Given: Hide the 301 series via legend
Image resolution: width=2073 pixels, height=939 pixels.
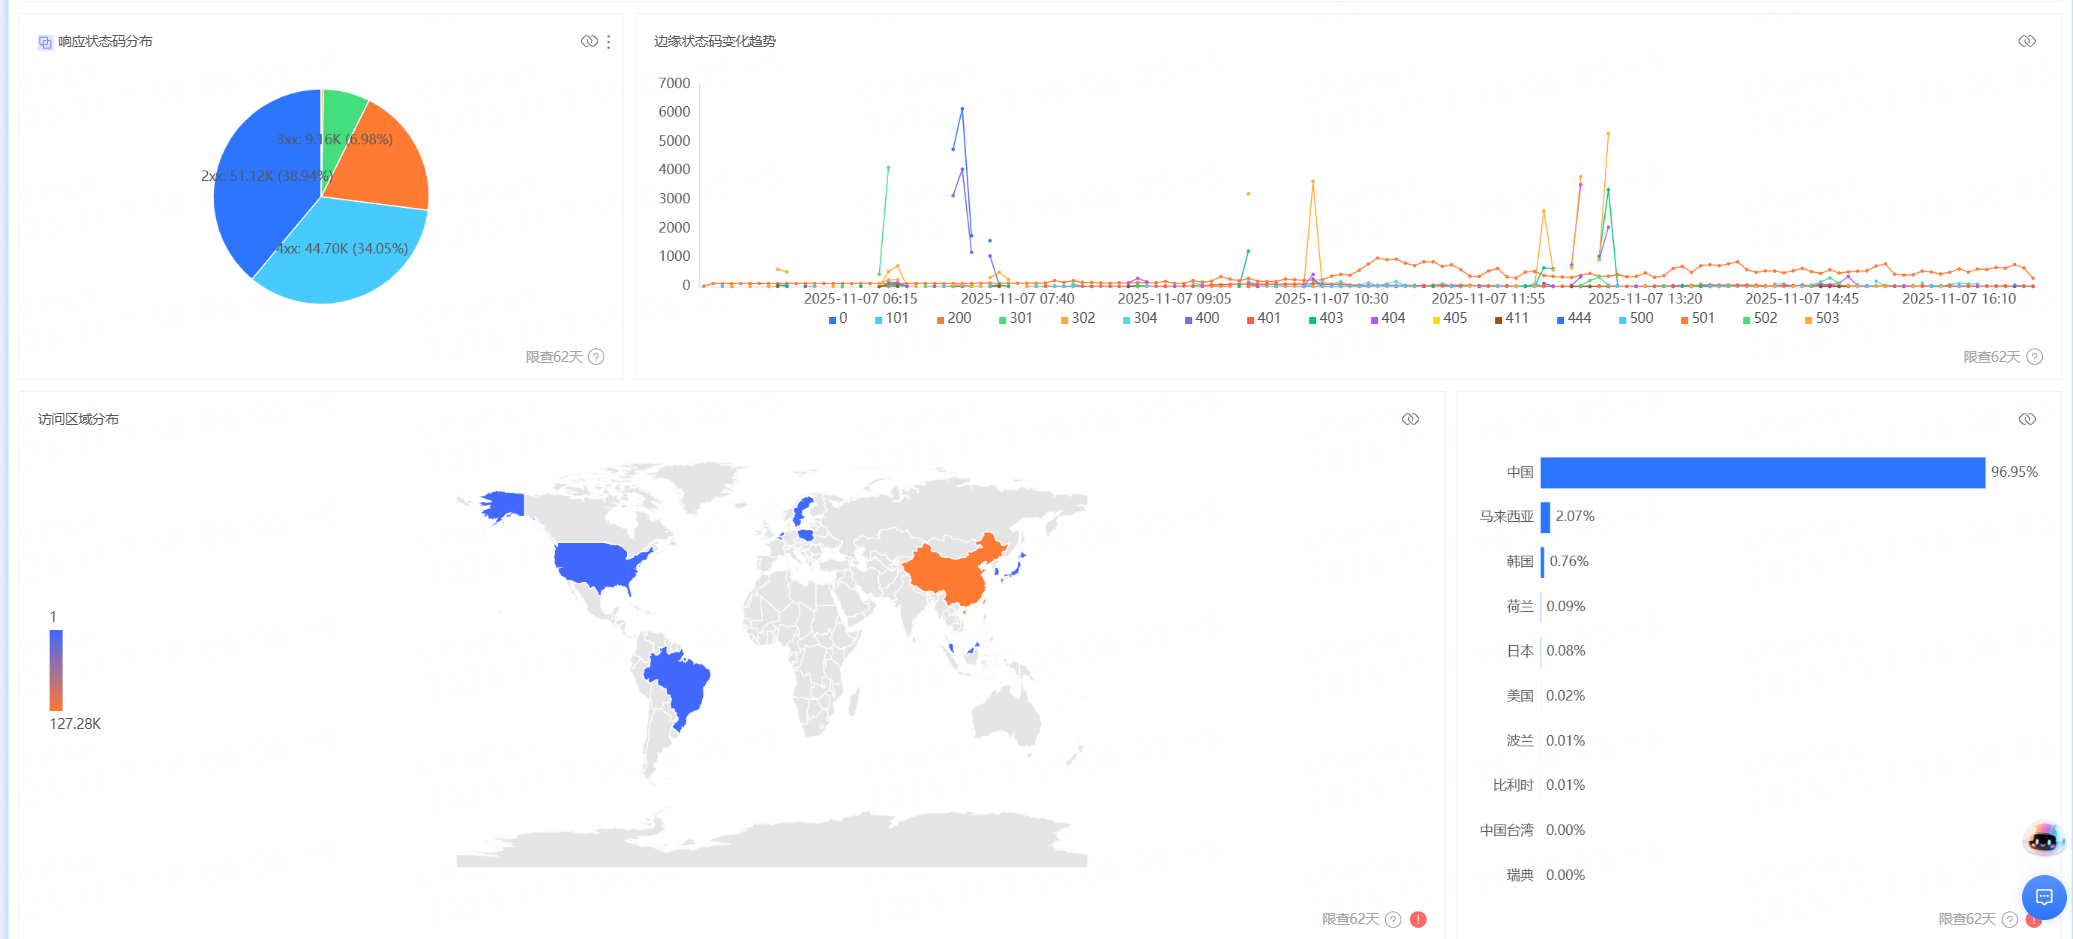Looking at the screenshot, I should 1015,319.
